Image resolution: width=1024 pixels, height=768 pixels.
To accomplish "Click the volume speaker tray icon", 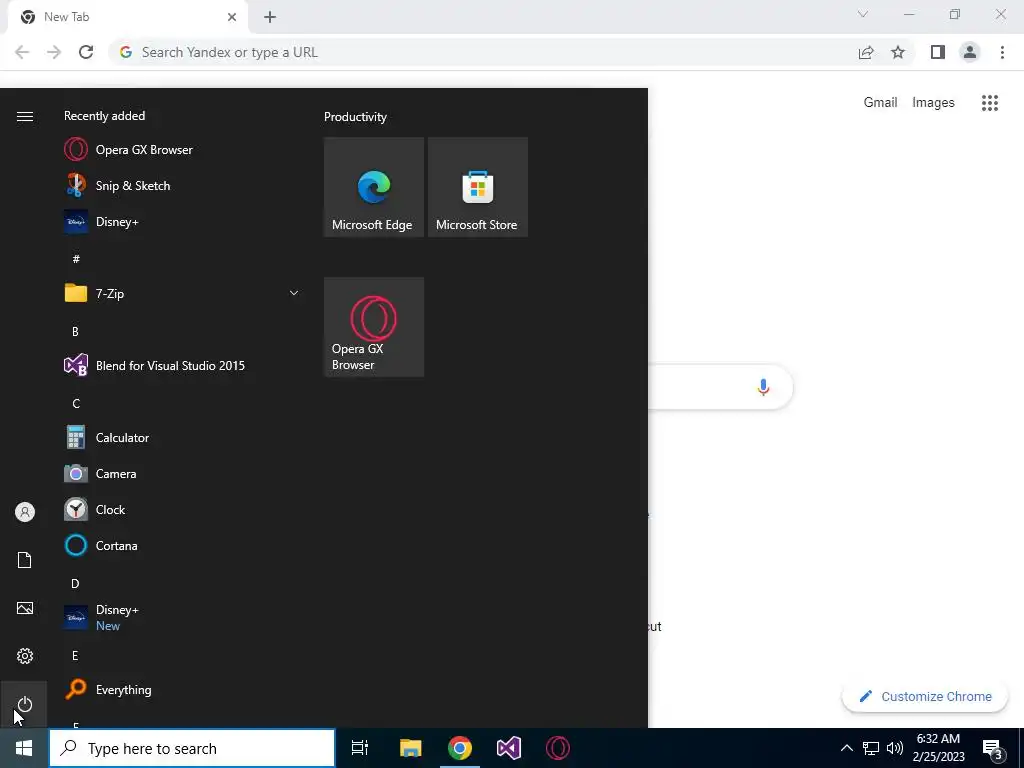I will click(895, 748).
